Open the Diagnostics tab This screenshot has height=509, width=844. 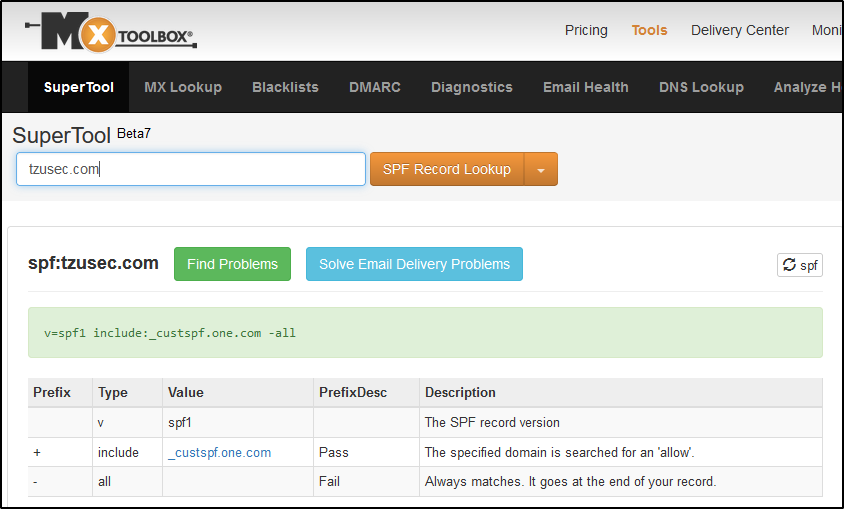click(472, 87)
